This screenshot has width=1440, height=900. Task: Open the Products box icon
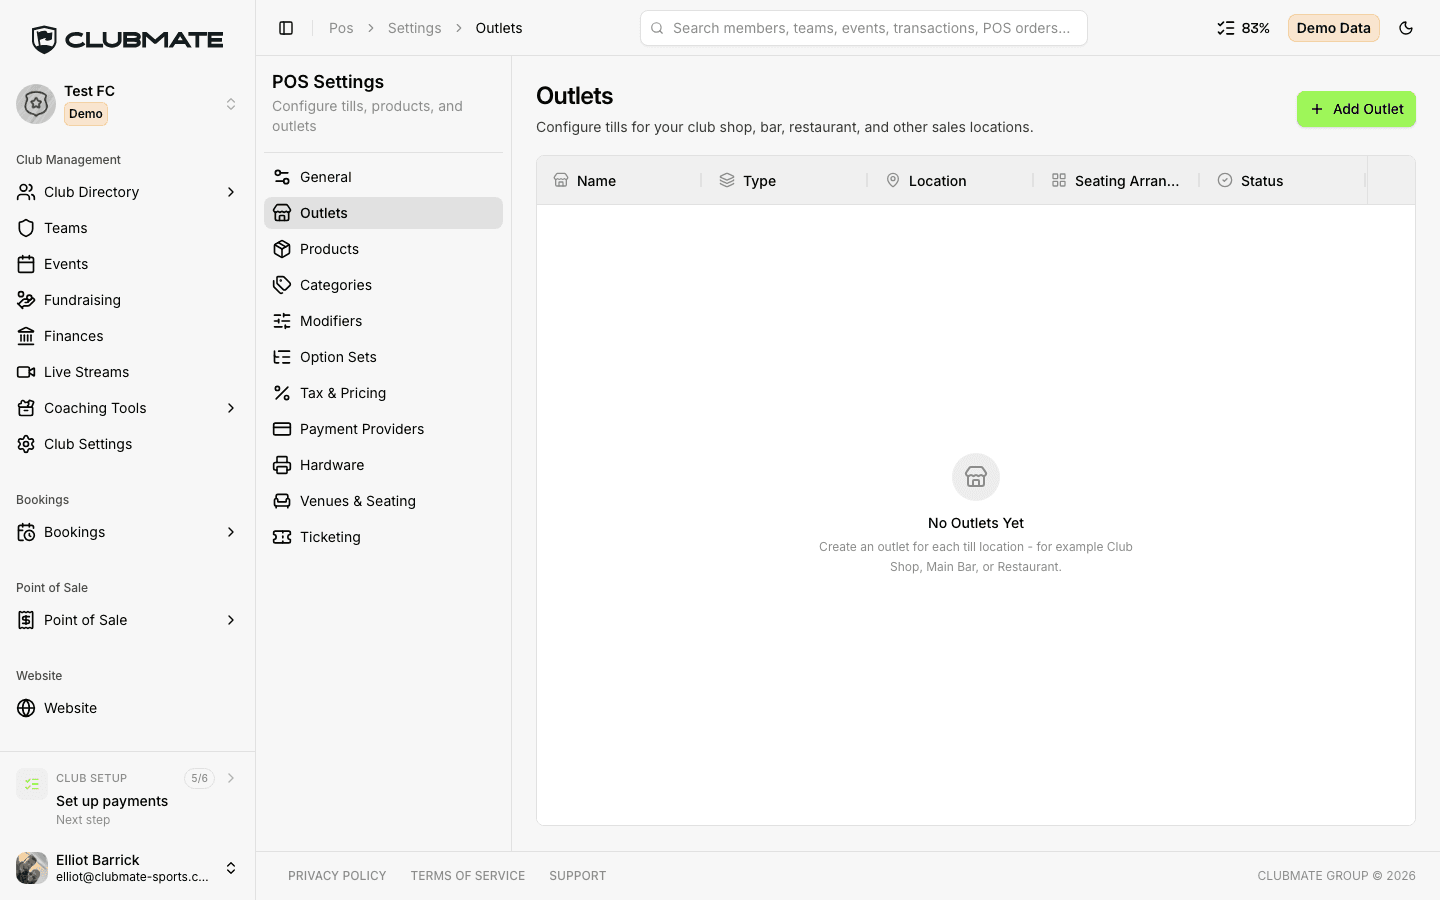[282, 249]
